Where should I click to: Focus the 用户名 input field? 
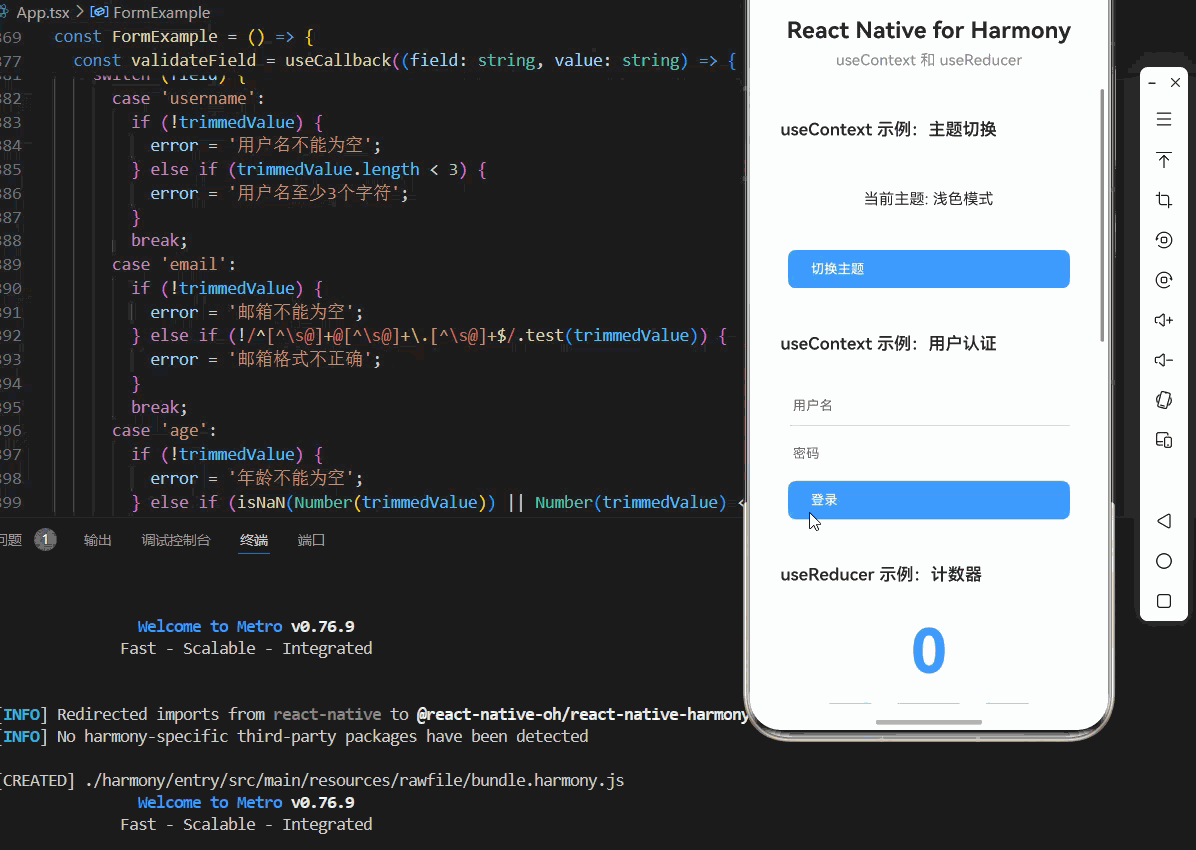928,405
